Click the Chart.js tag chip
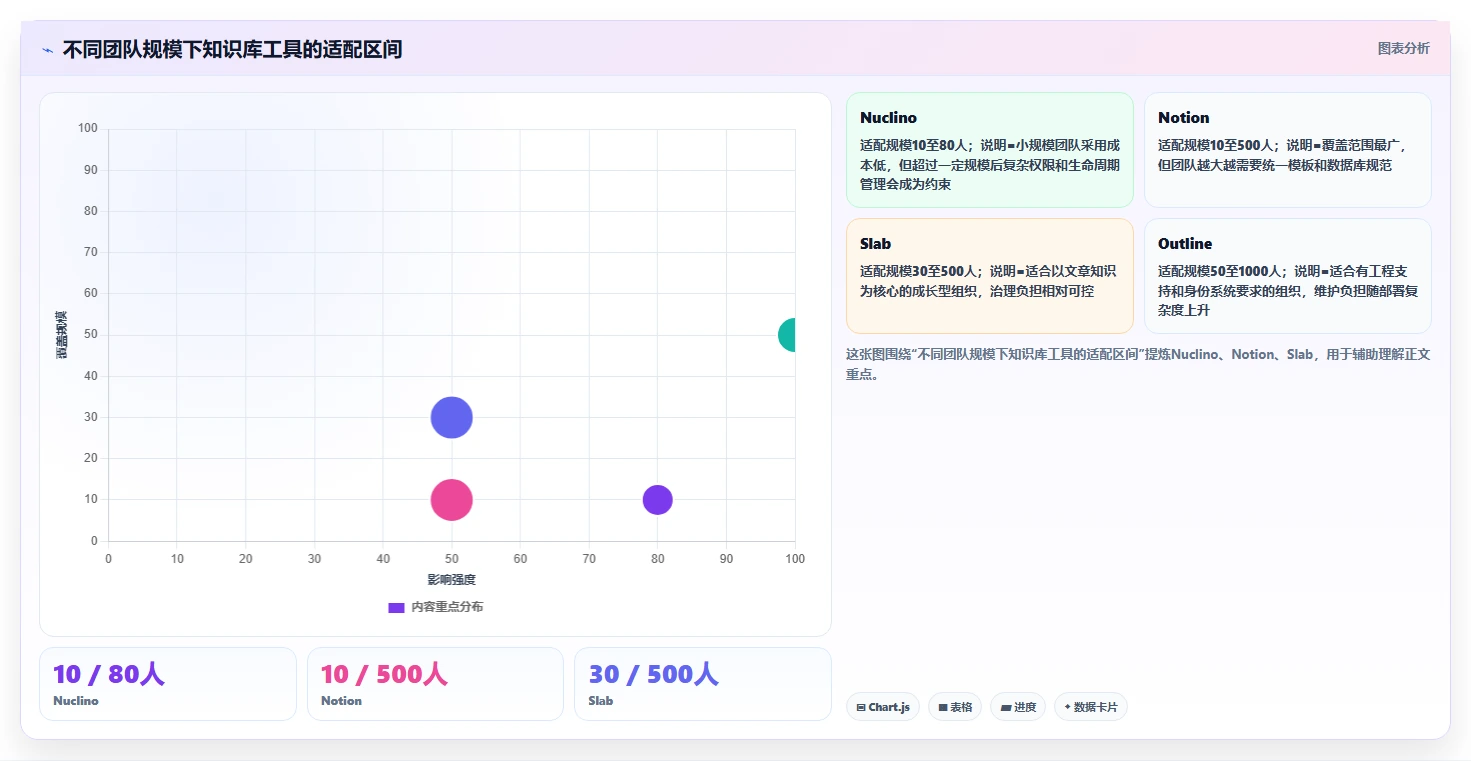1471x761 pixels. (883, 707)
